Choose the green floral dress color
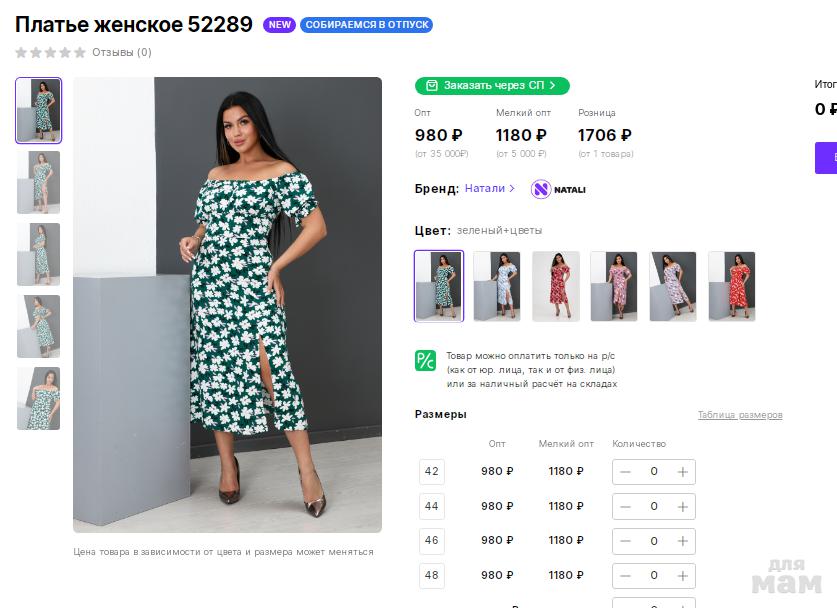The width and height of the screenshot is (837, 608). pos(439,286)
